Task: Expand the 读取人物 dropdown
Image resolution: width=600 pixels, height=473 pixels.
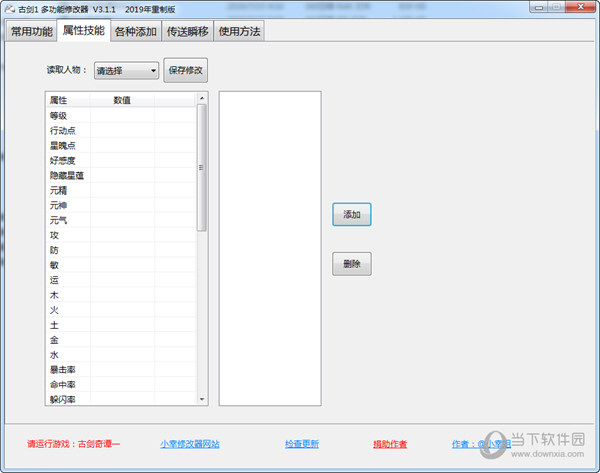Action: click(x=126, y=71)
